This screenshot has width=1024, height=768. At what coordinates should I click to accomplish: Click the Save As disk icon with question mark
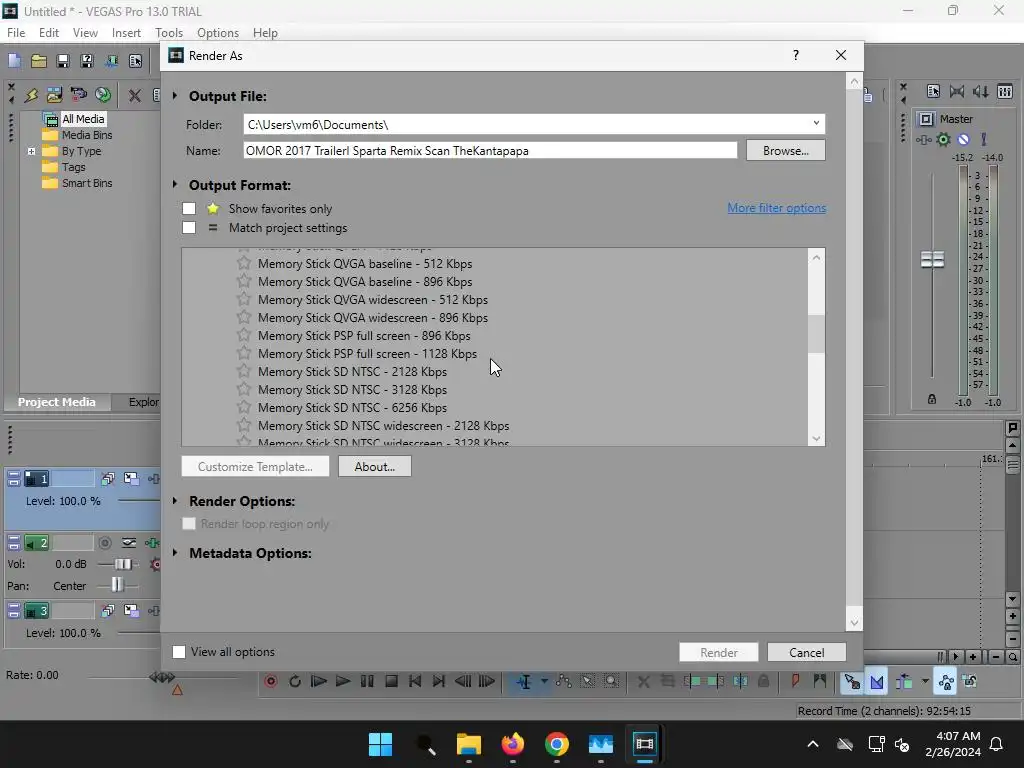pyautogui.click(x=87, y=61)
